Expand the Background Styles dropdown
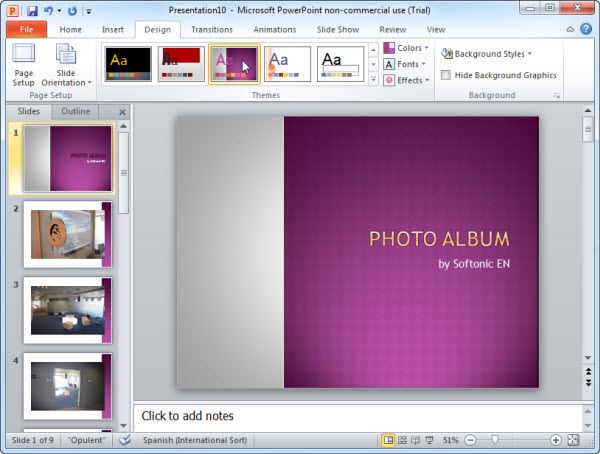Screen dimensions: 600x454 [486, 54]
